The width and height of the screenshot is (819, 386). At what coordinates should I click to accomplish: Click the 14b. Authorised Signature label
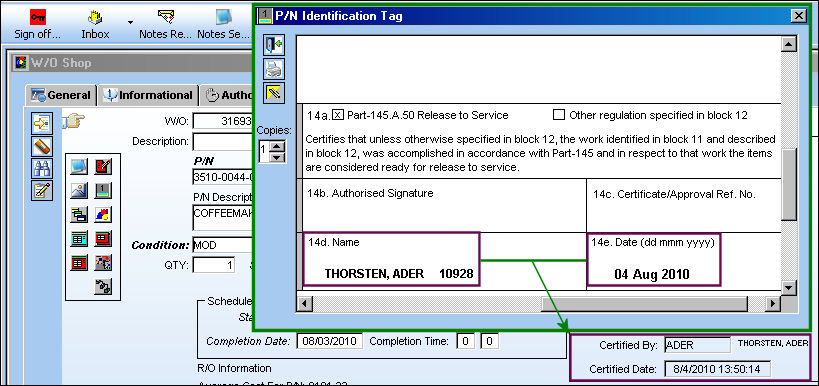(370, 193)
